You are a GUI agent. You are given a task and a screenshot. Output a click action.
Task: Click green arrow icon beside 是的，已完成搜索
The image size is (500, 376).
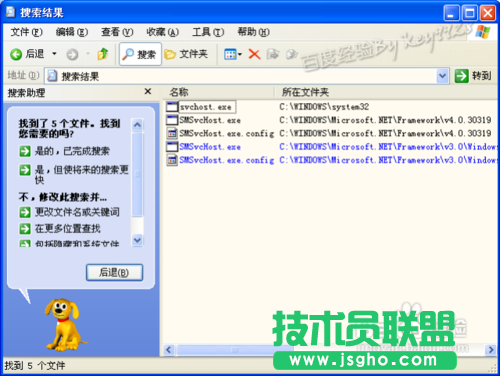click(x=25, y=151)
